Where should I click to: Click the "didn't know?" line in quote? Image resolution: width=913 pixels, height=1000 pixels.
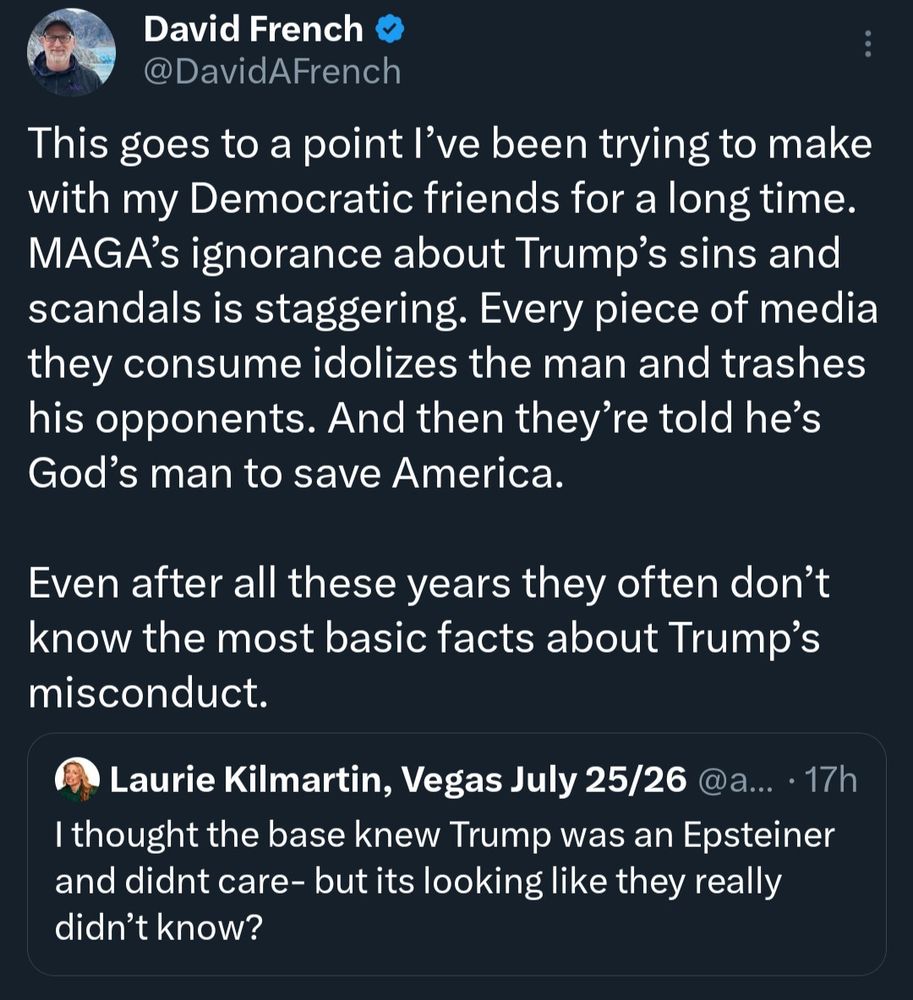(158, 928)
